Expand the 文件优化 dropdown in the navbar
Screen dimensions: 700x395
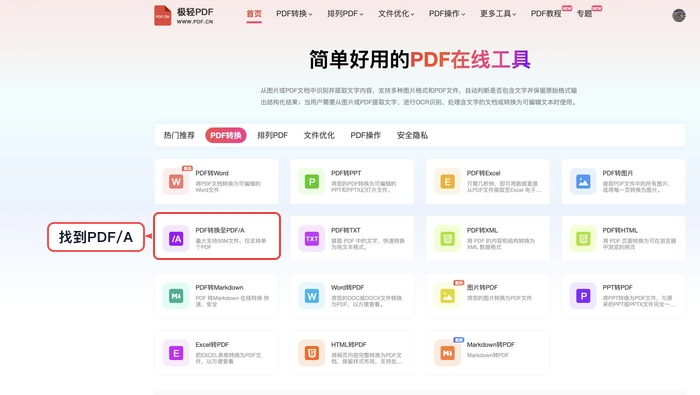point(396,14)
